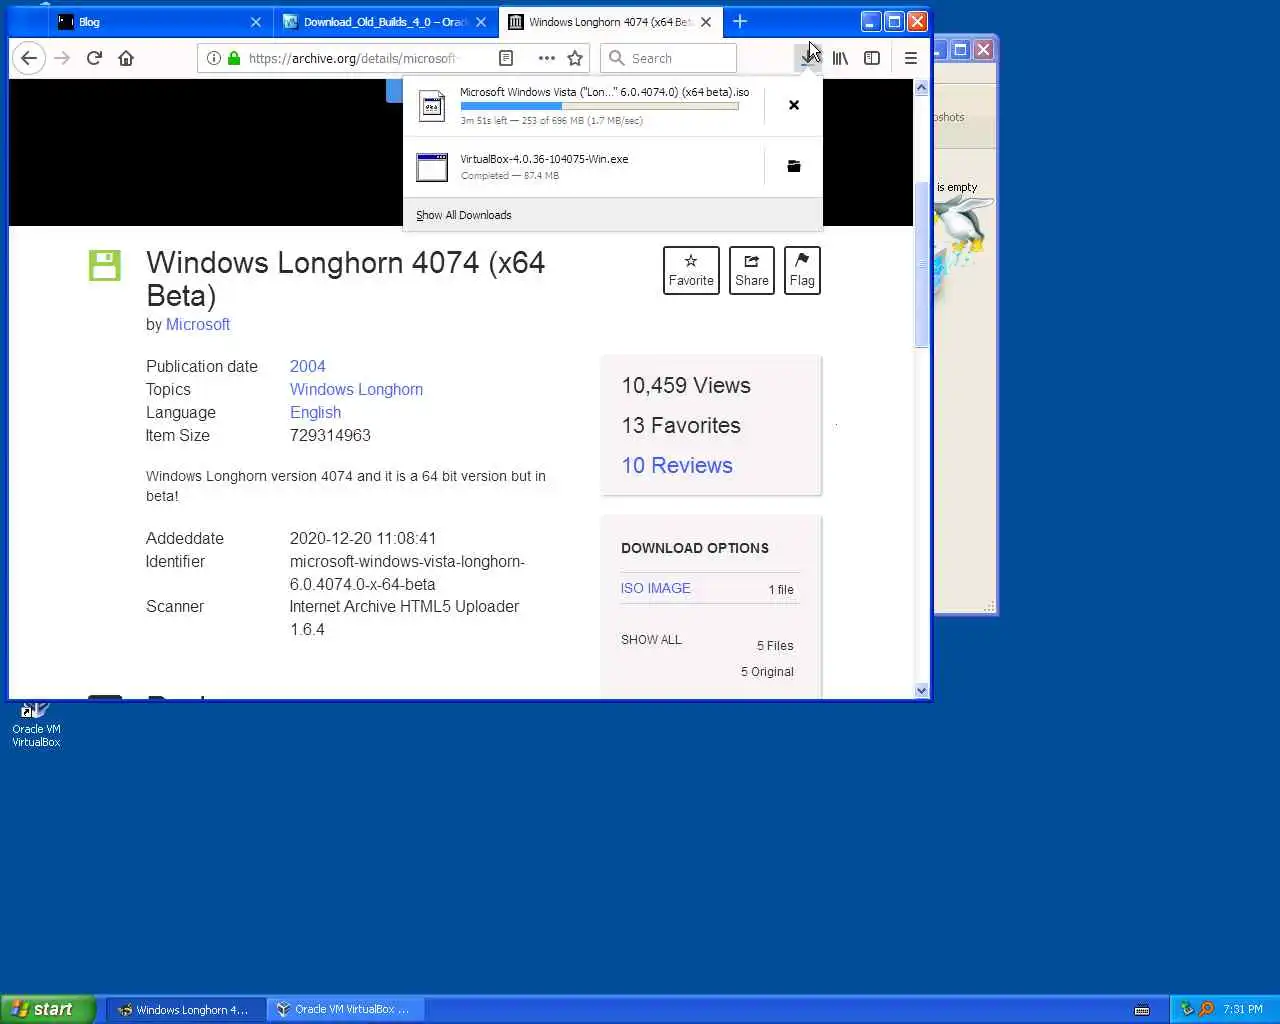The width and height of the screenshot is (1280, 1024).
Task: Click the 10,459 Views count
Action: 686,385
